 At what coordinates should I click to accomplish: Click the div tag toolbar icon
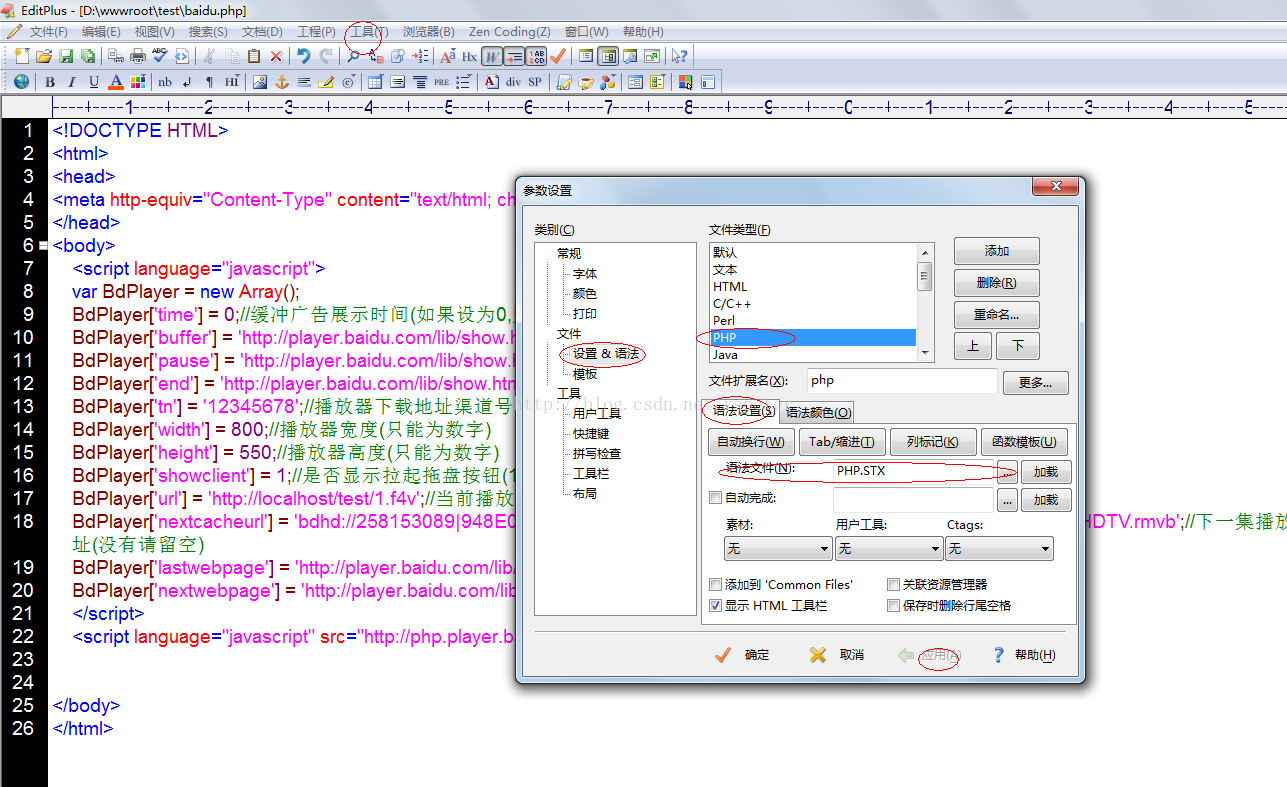coord(513,81)
